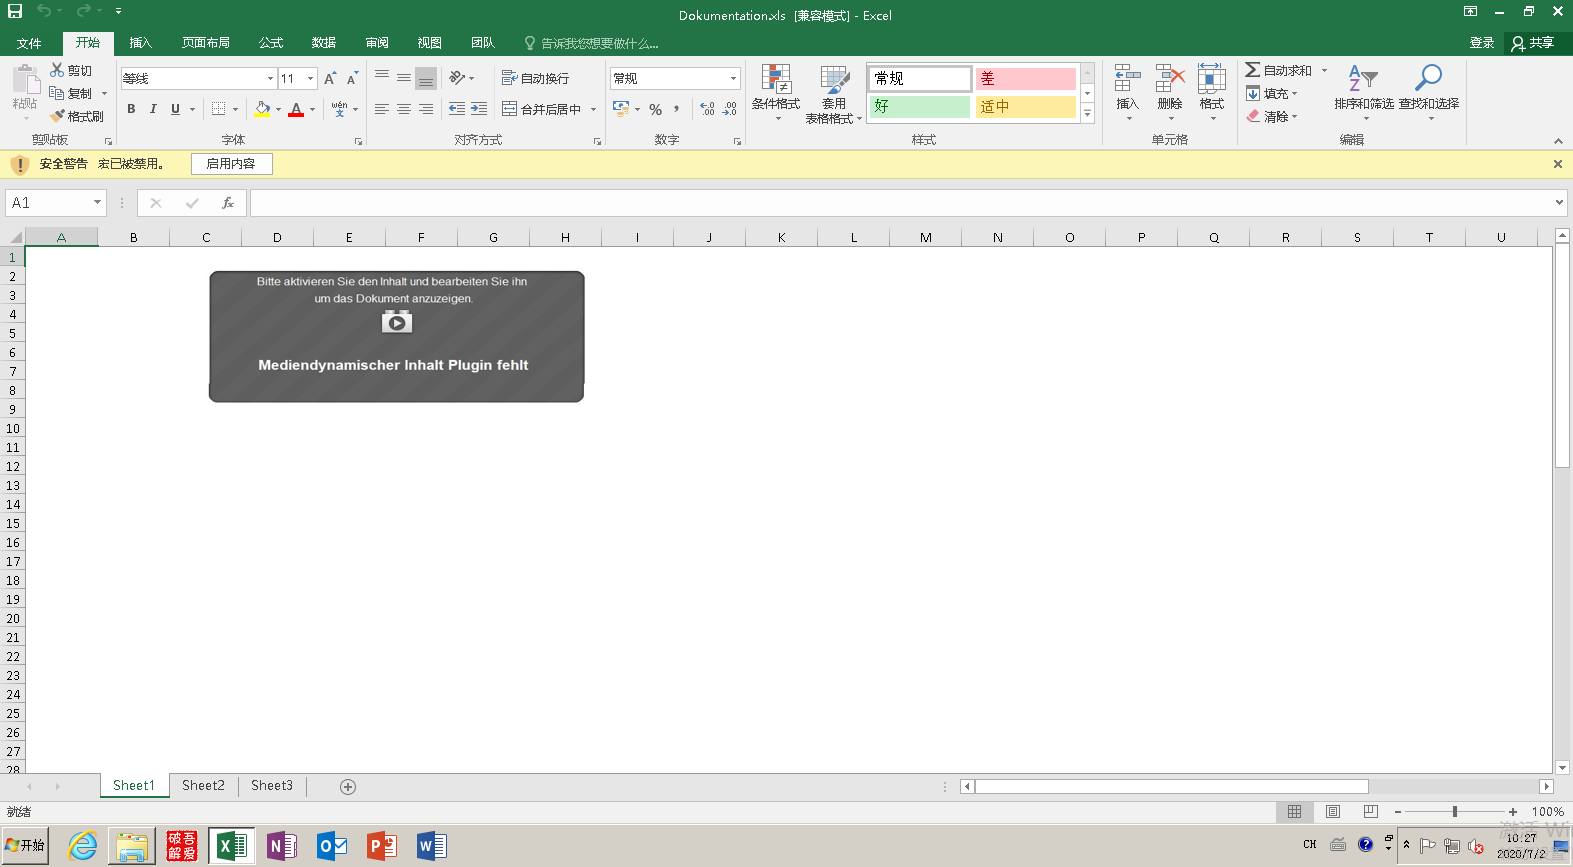Align text to middle of the cell
The height and width of the screenshot is (867, 1573).
point(404,78)
